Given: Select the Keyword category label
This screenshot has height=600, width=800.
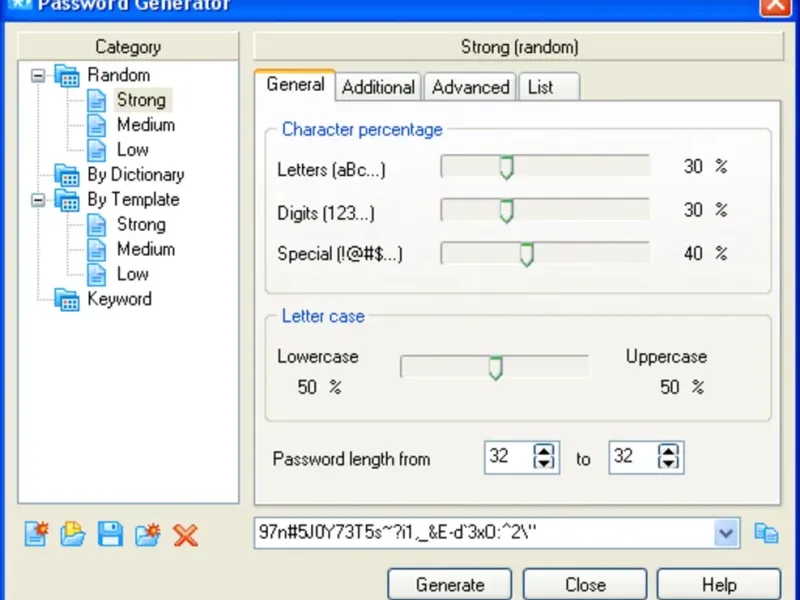Looking at the screenshot, I should click(x=119, y=299).
